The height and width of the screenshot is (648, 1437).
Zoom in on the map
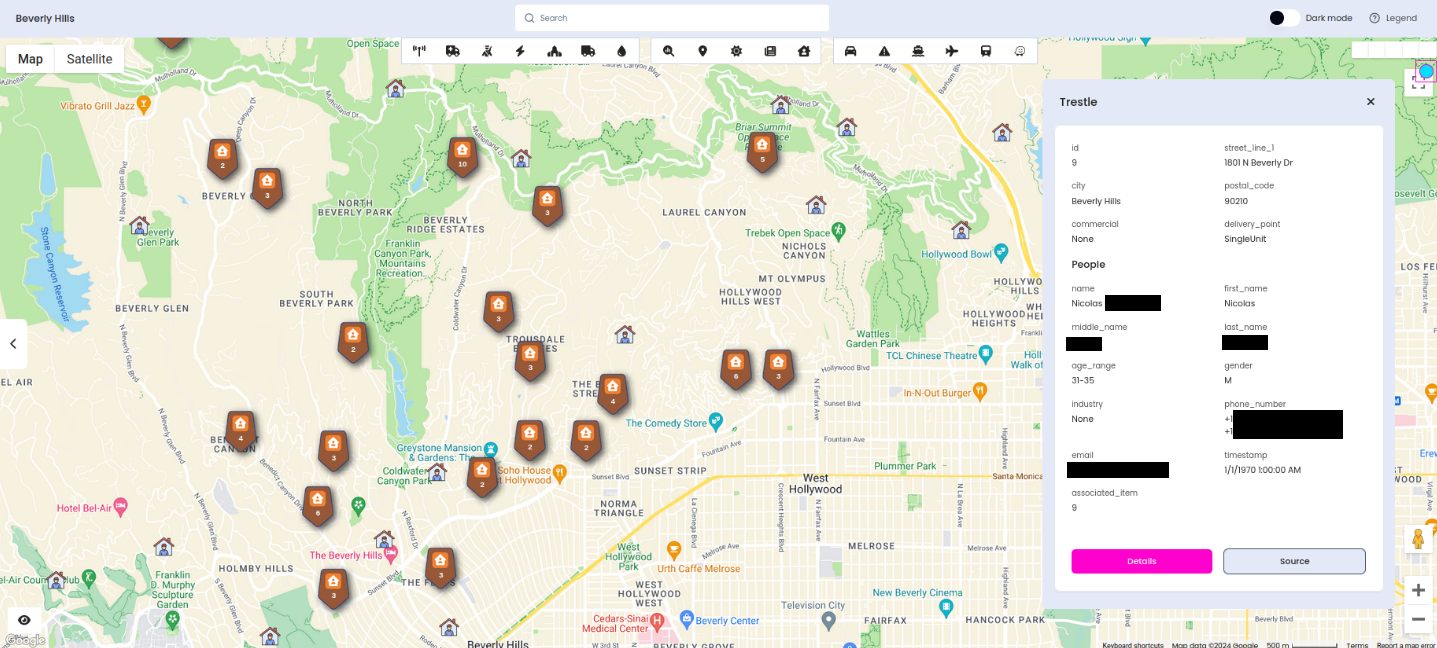coord(1418,590)
